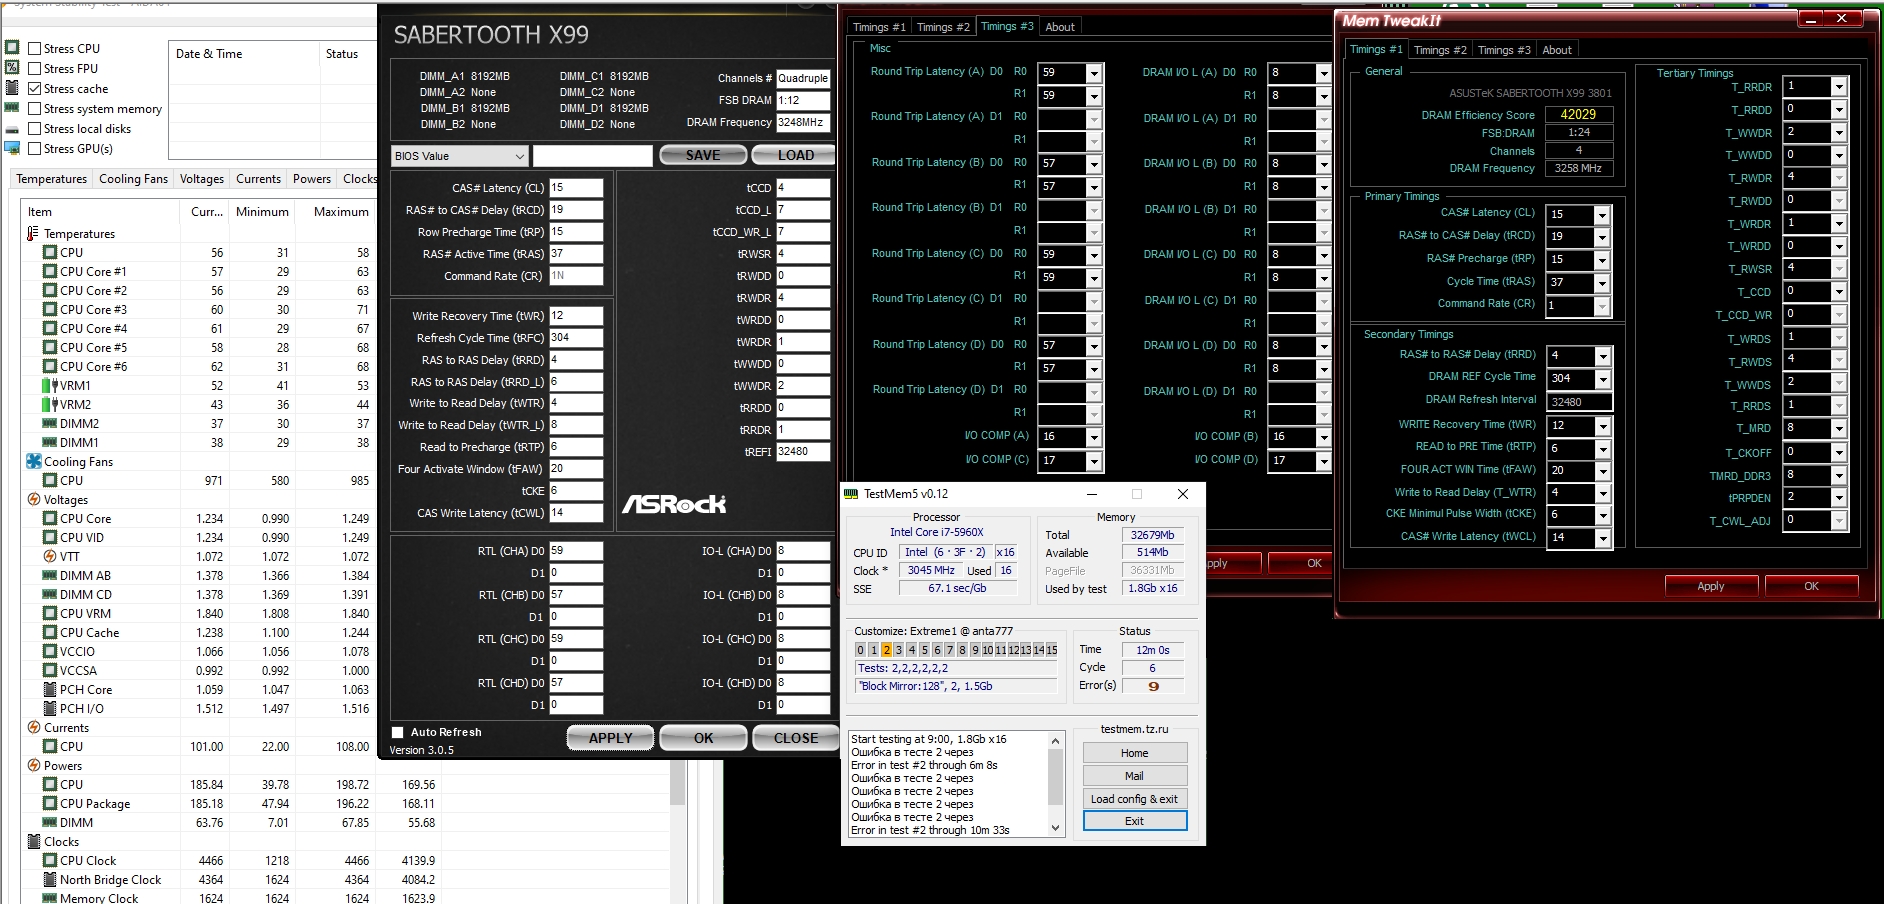Open the BIOS Value dropdown
Image resolution: width=1884 pixels, height=904 pixels.
pos(459,156)
